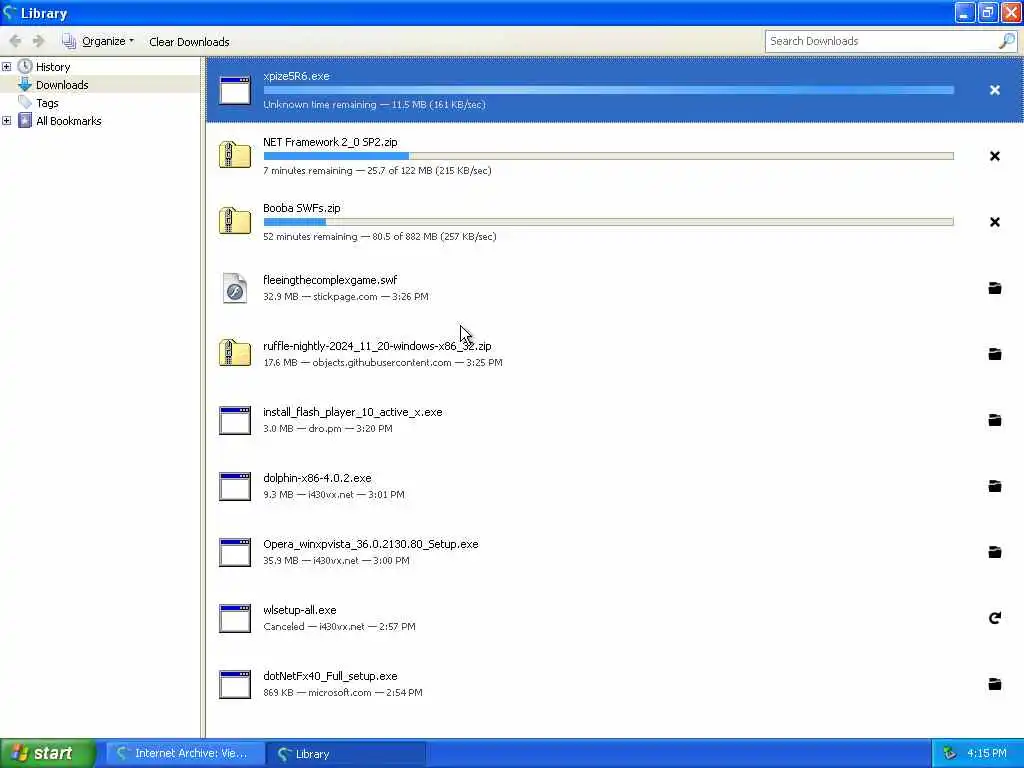Viewport: 1024px width, 768px height.
Task: Select the fleeingthecomplexgame.swf file name
Action: (x=330, y=280)
